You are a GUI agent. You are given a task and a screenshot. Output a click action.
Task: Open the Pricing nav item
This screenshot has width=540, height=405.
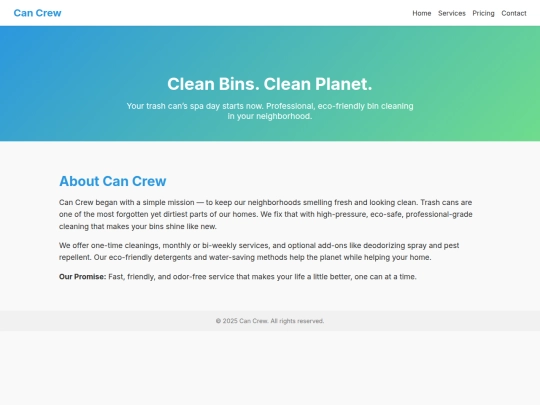(483, 13)
